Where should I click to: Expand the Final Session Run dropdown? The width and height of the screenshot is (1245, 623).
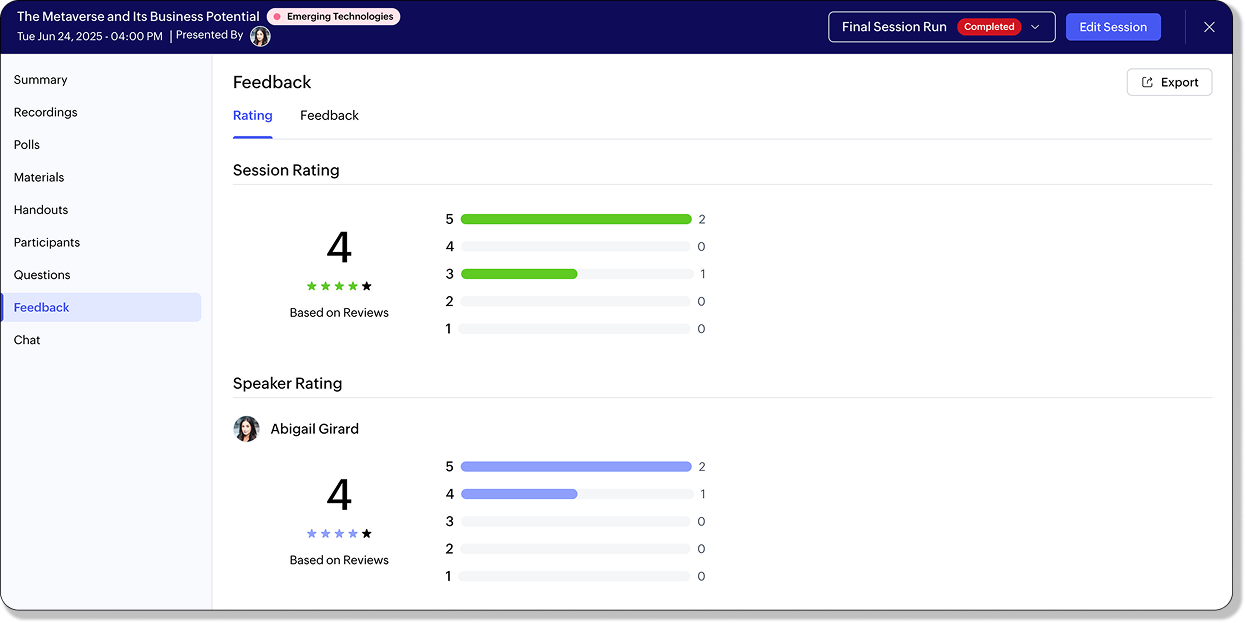pos(1035,27)
